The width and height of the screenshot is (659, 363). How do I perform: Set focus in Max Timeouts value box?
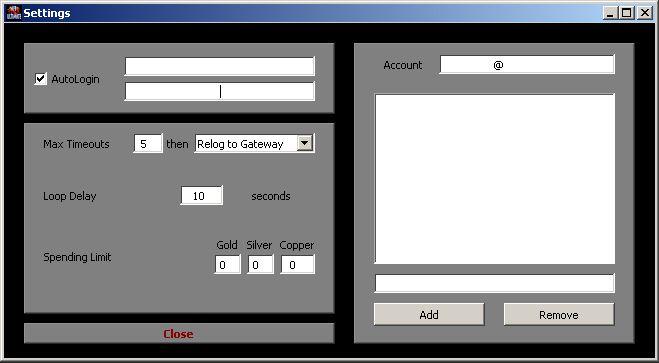pyautogui.click(x=148, y=144)
